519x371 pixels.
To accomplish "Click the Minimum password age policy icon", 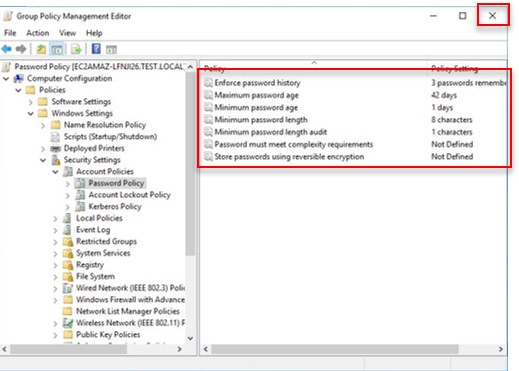I will coord(208,107).
